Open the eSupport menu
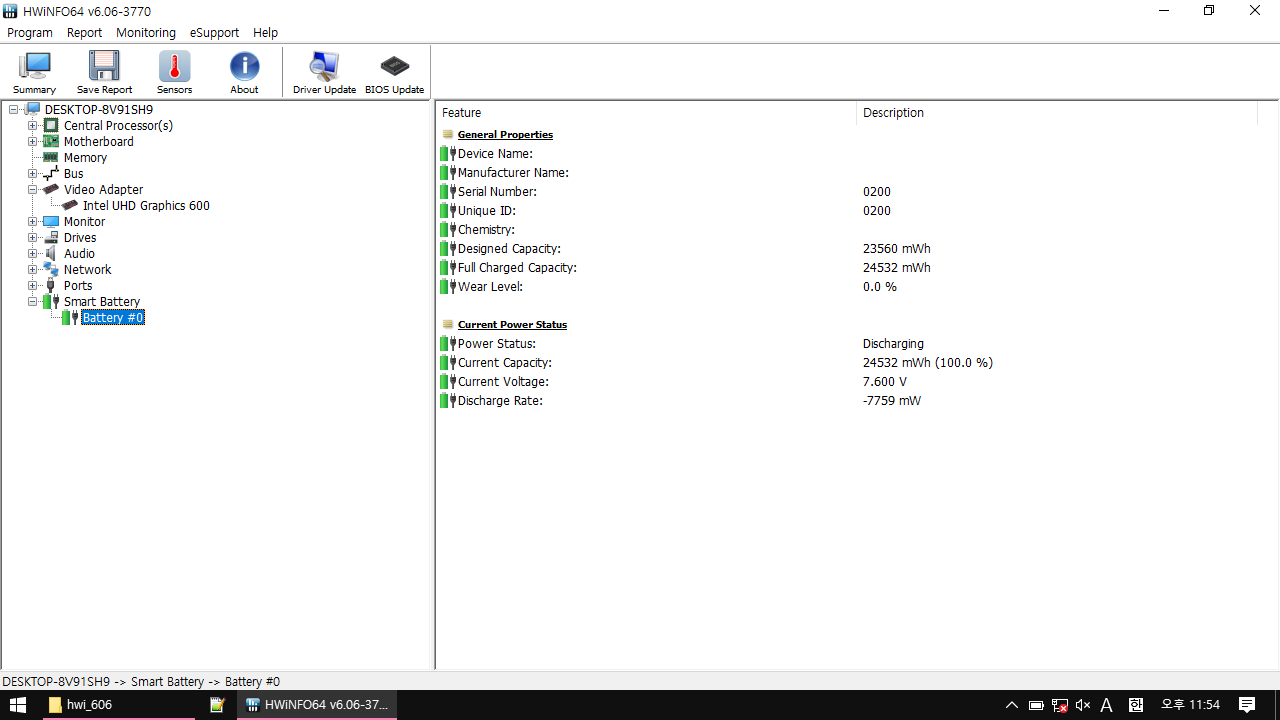The height and width of the screenshot is (720, 1280). click(214, 33)
